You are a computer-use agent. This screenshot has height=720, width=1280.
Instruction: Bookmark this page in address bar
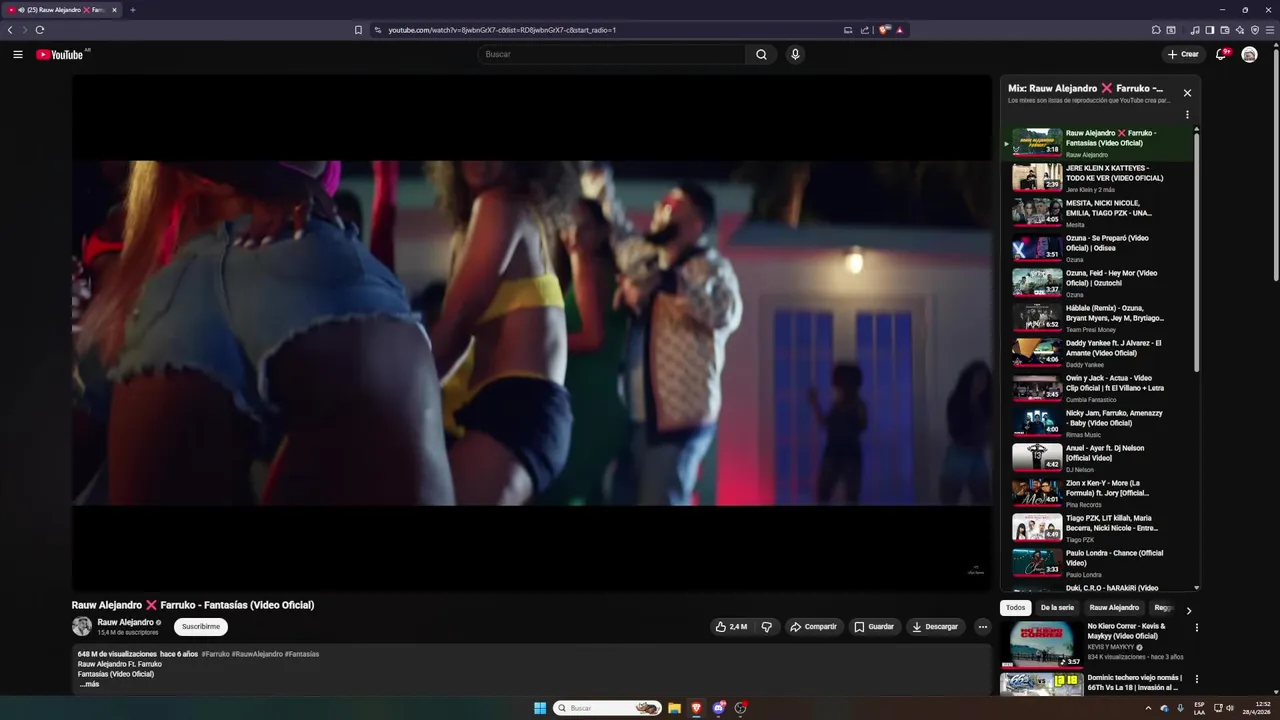coord(358,30)
